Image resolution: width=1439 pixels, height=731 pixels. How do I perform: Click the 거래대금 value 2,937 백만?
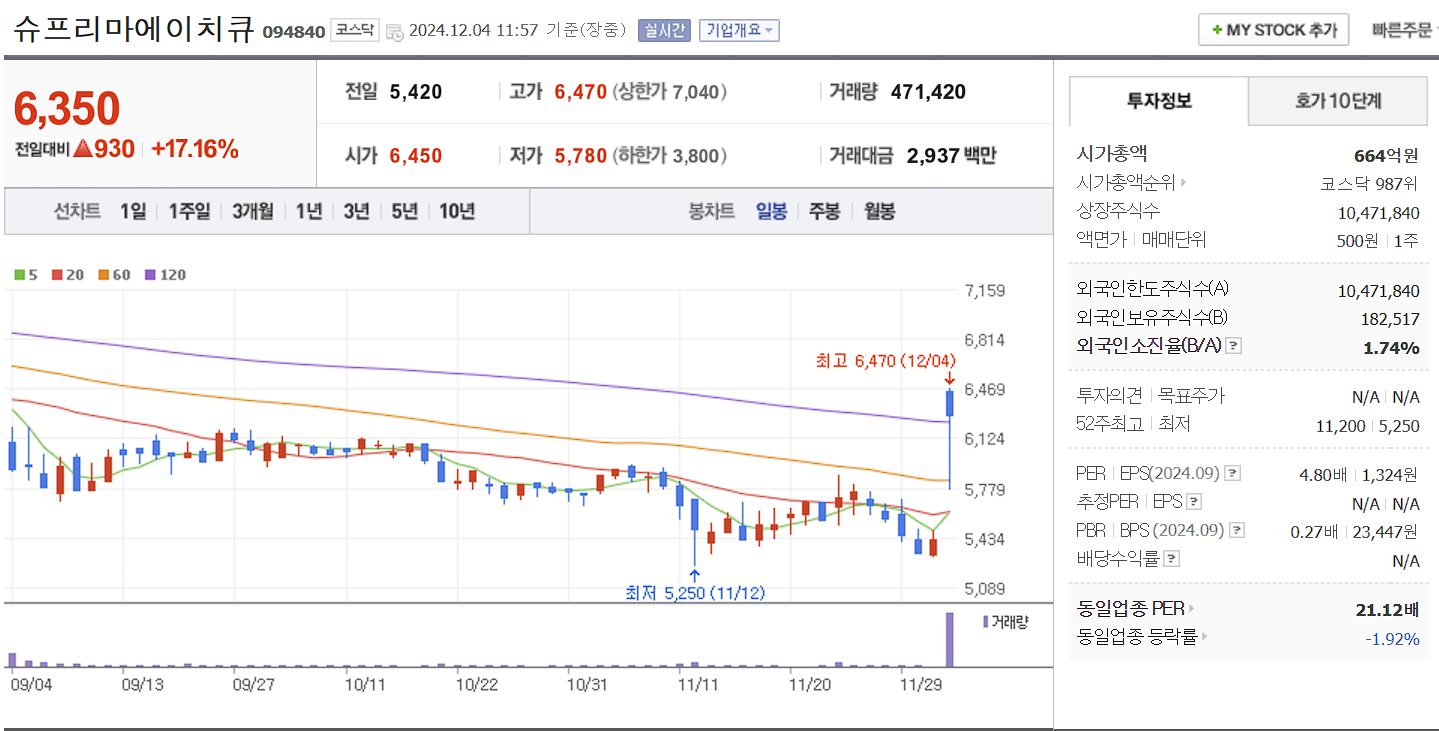(x=951, y=155)
